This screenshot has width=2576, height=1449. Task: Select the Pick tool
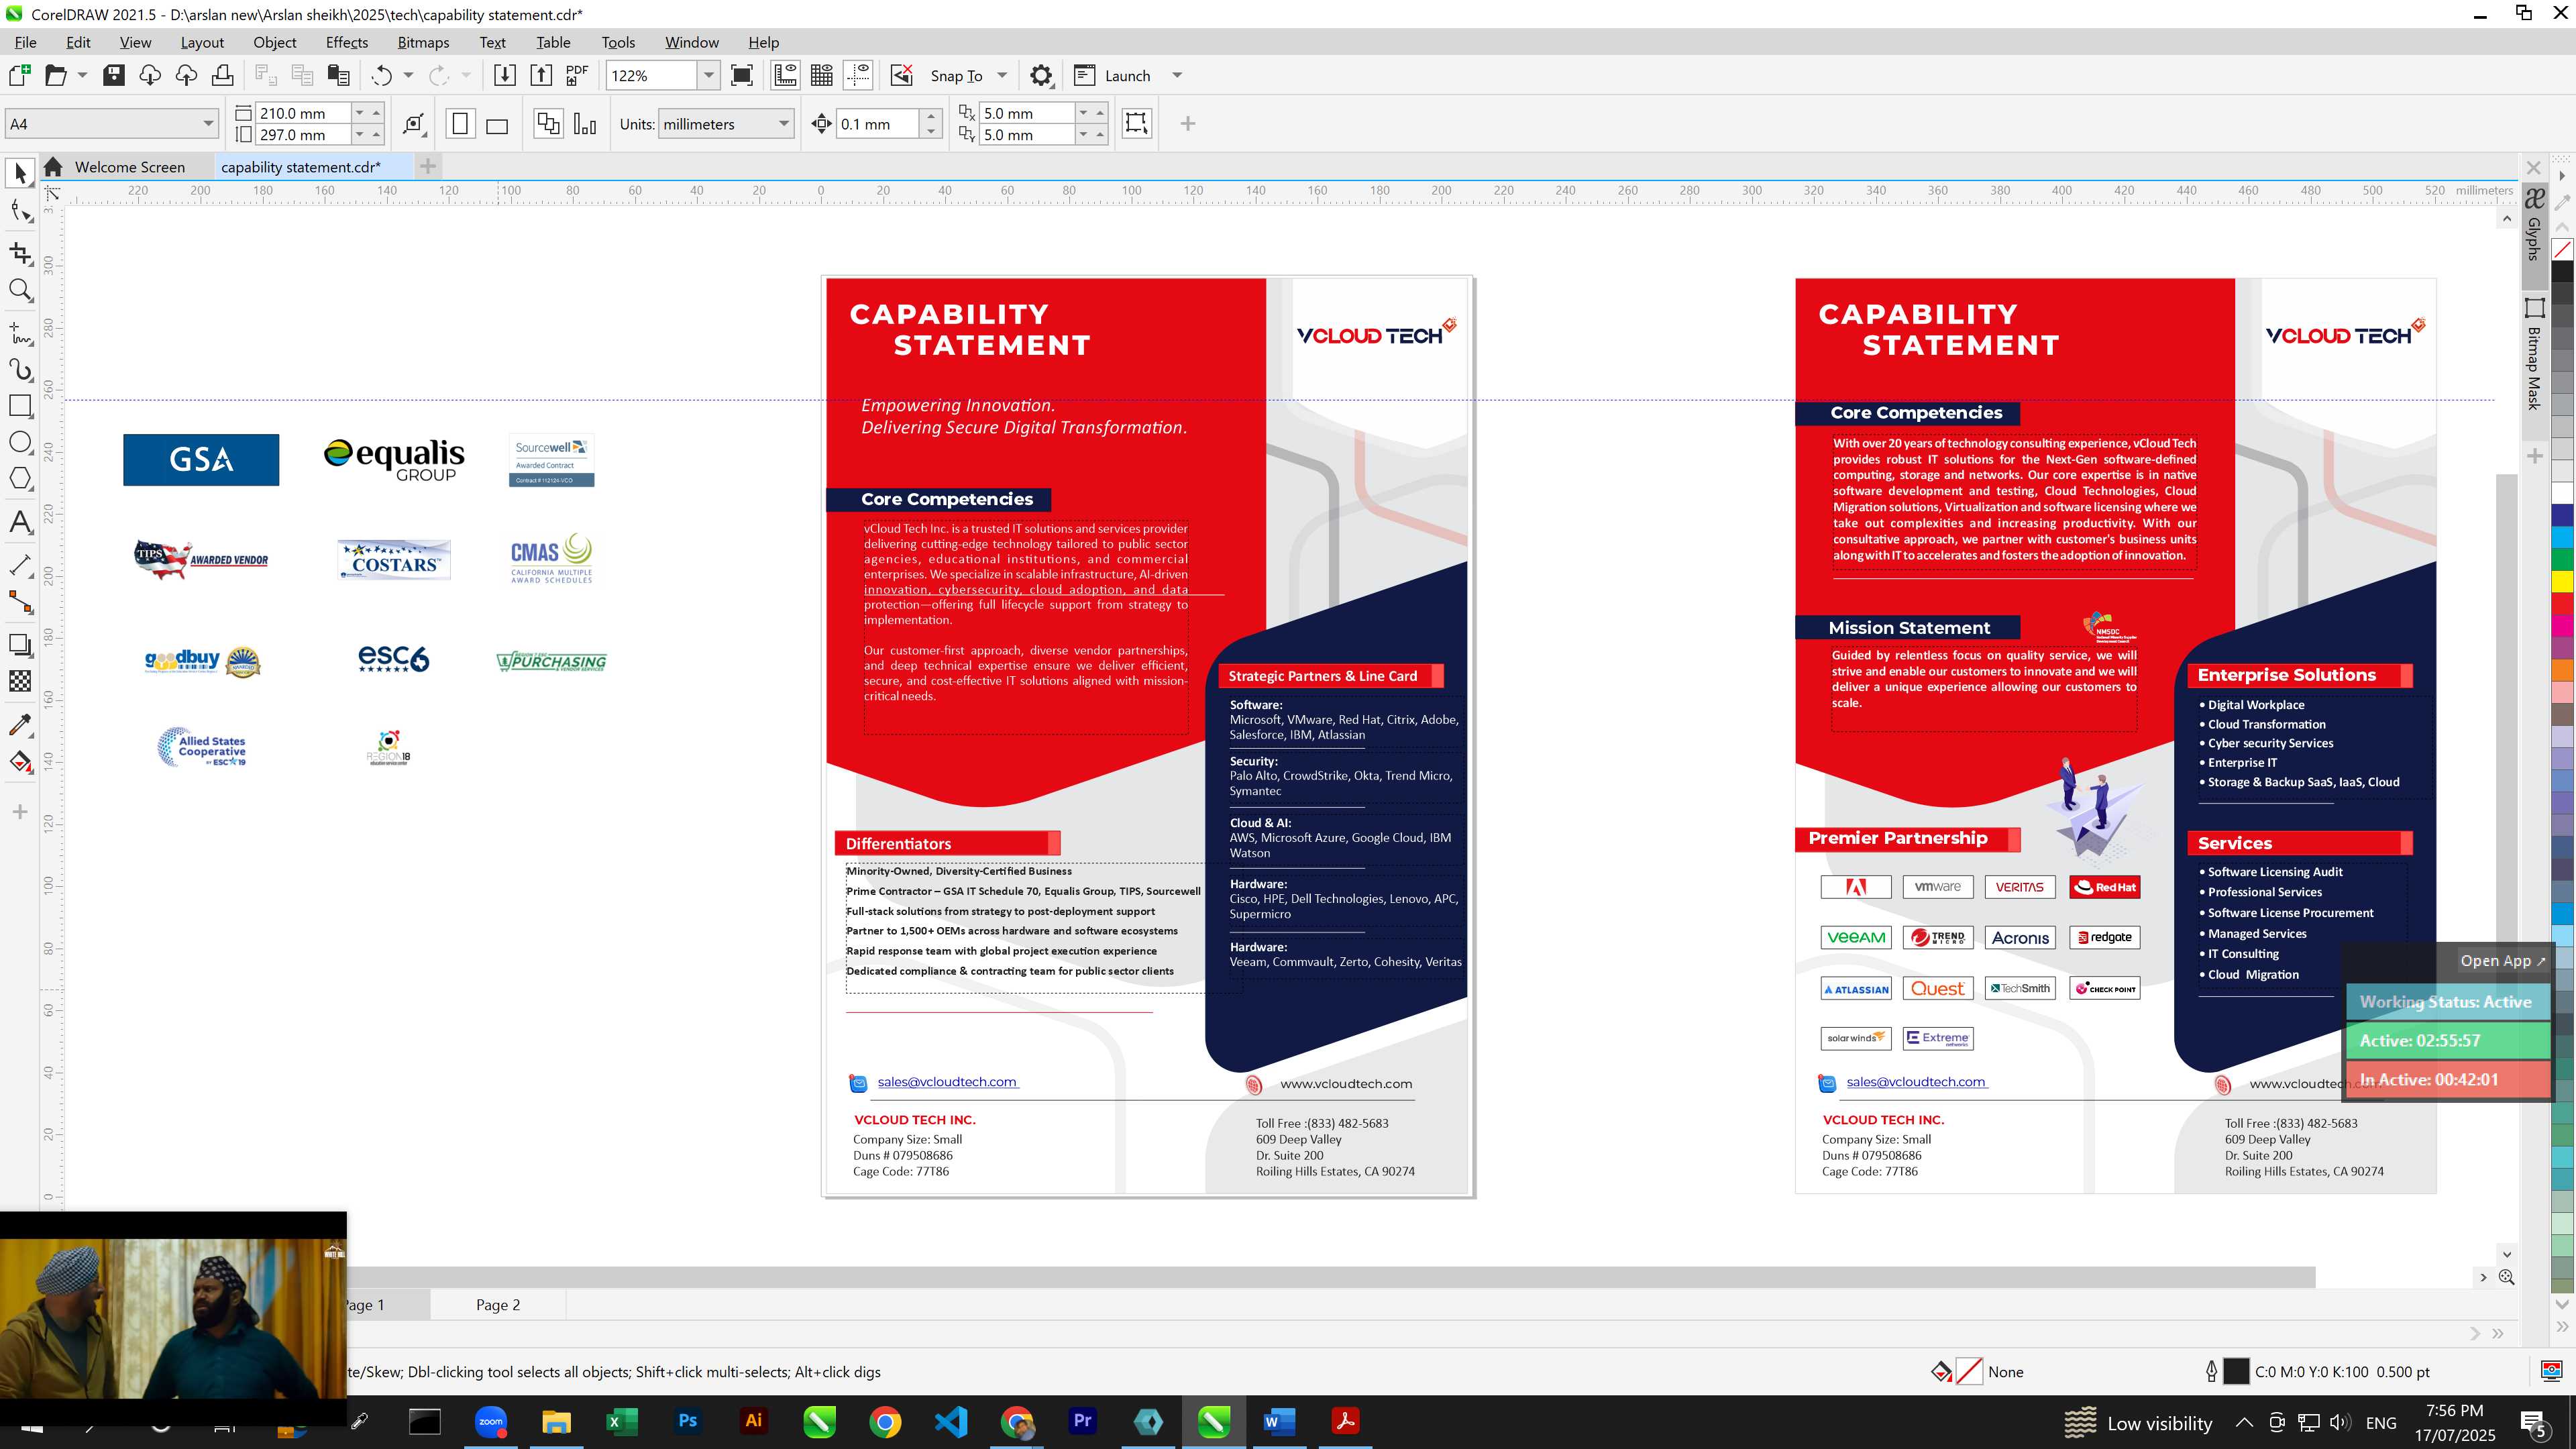point(20,174)
